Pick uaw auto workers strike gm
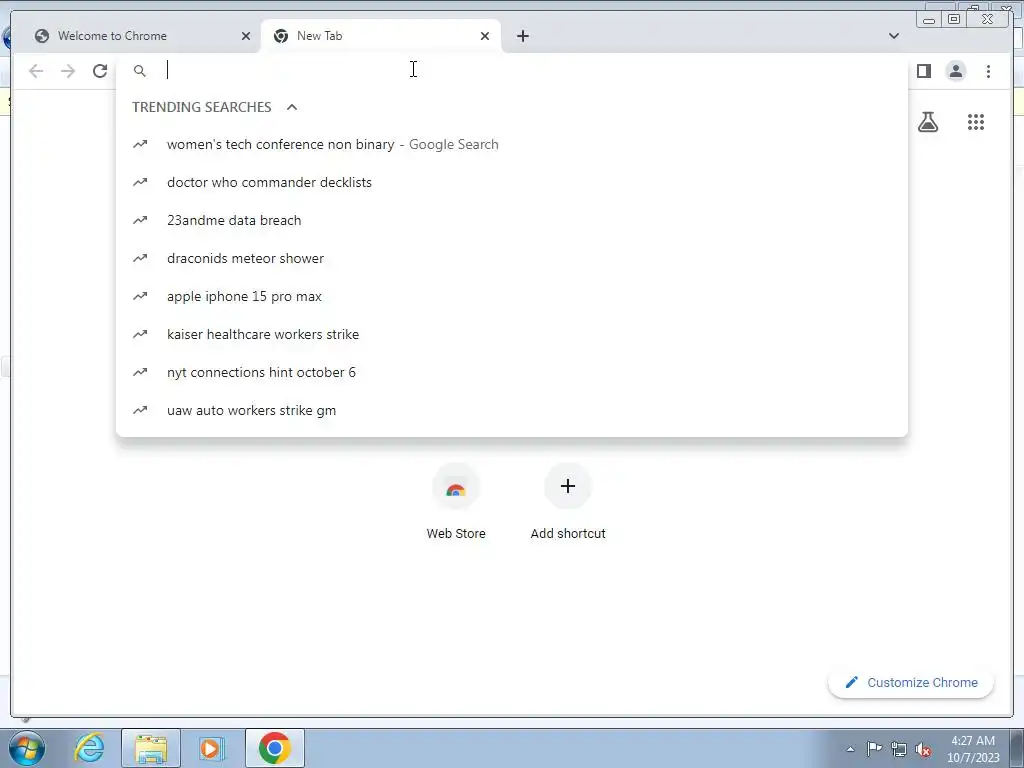 (x=511, y=410)
